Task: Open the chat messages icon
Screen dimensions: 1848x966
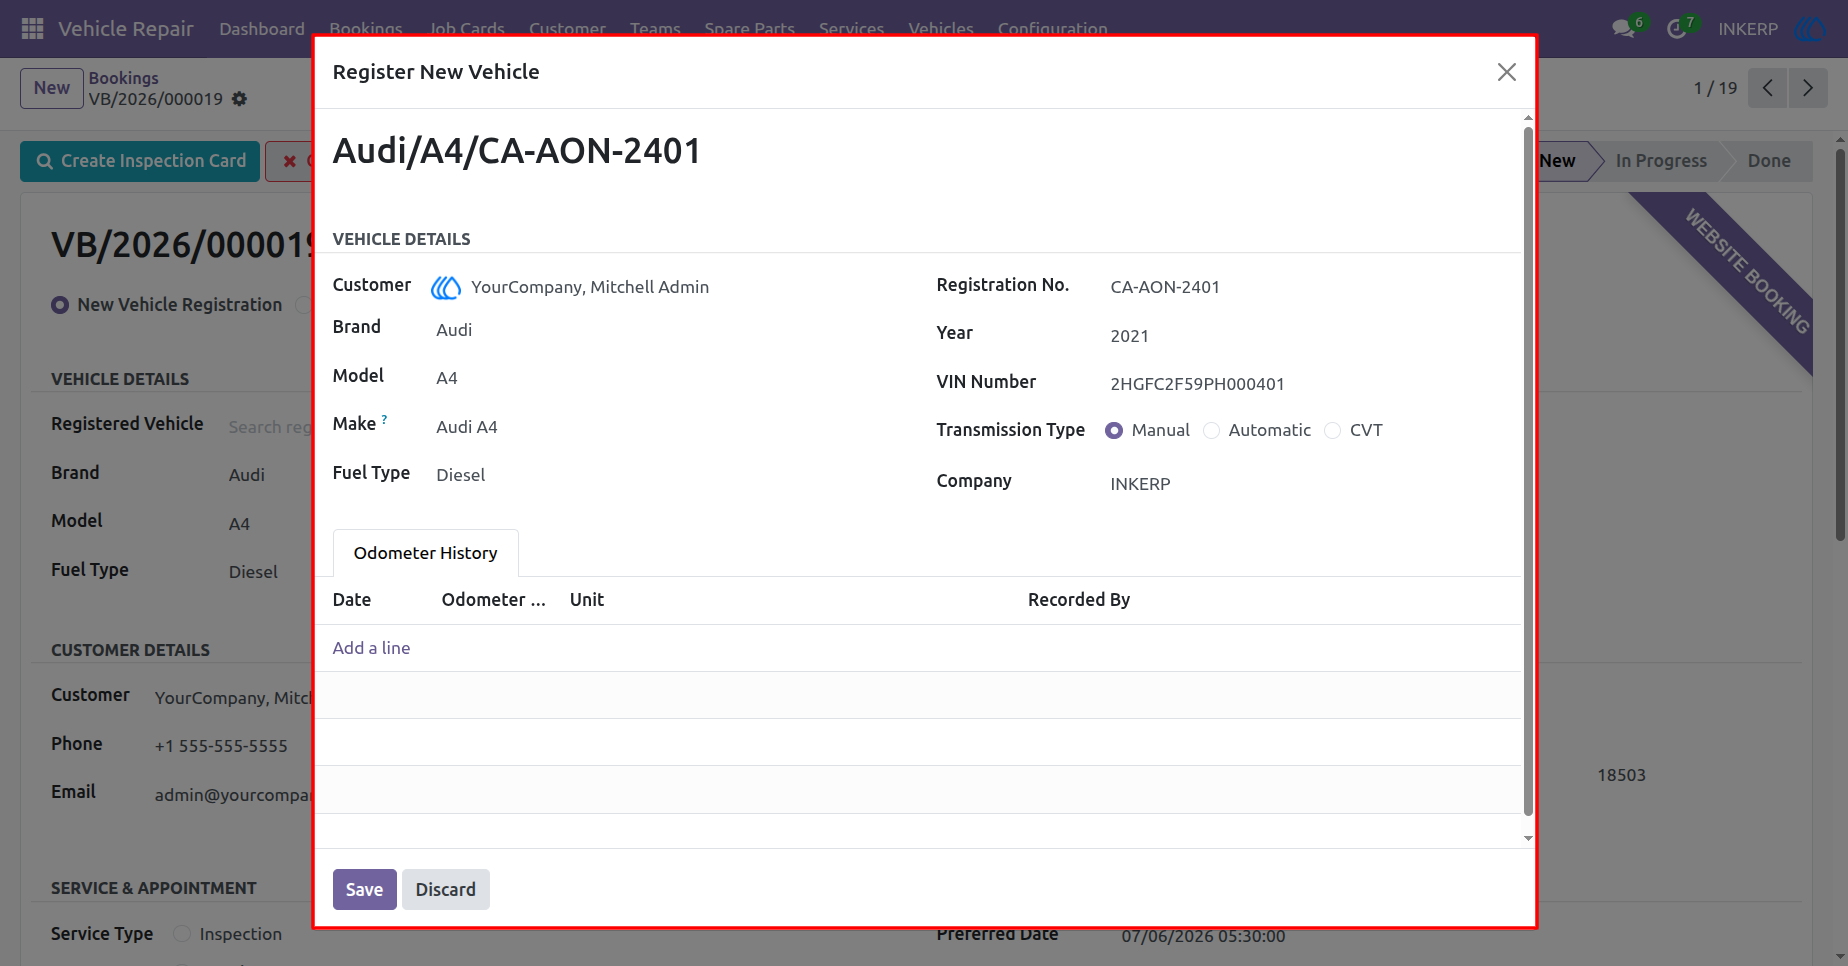Action: coord(1624,29)
